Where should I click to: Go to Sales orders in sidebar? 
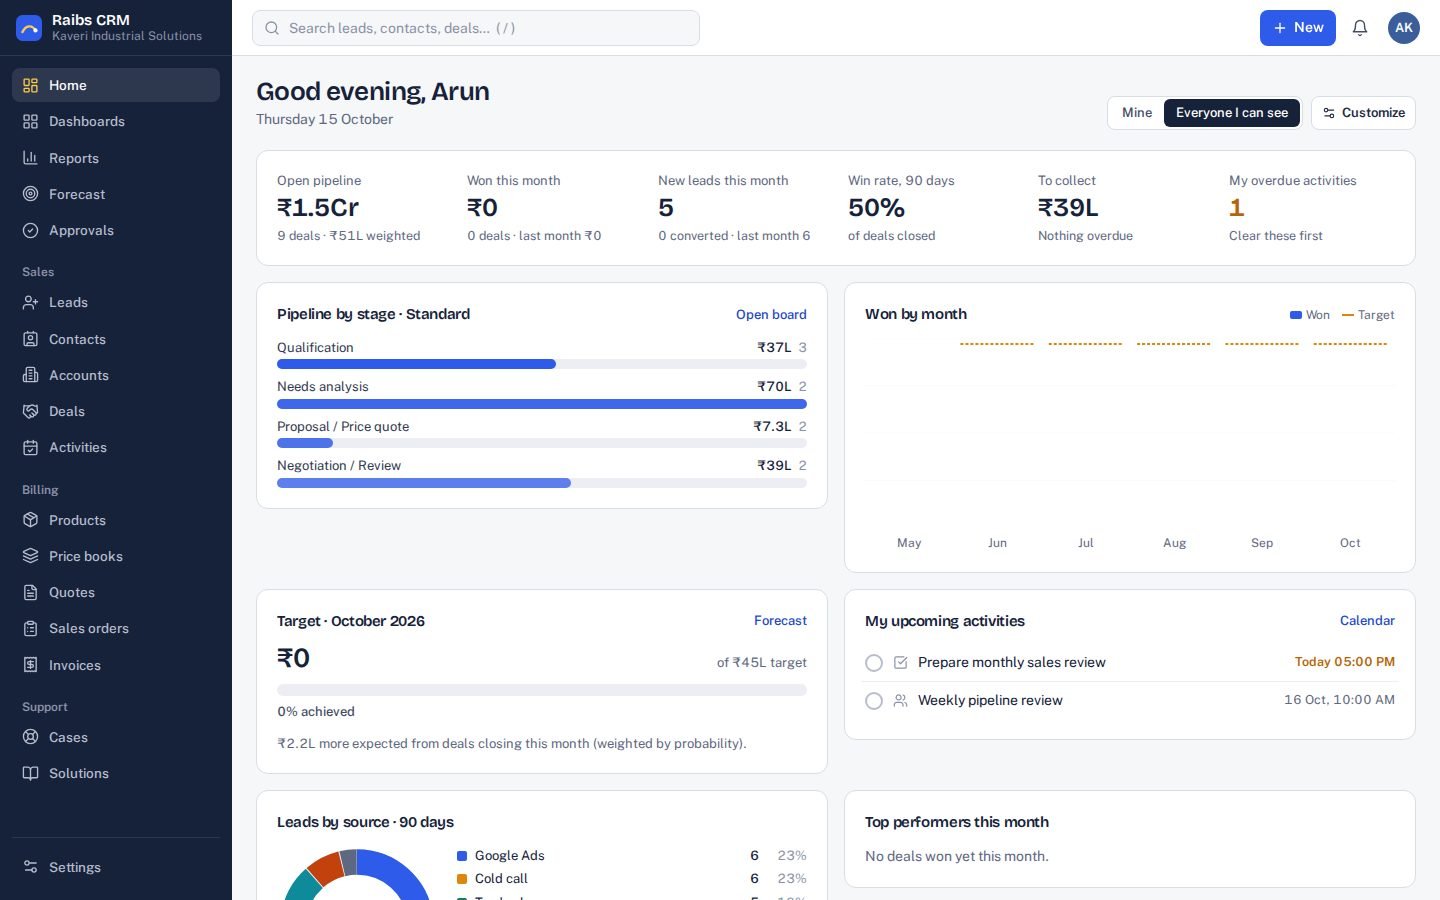coord(116,628)
